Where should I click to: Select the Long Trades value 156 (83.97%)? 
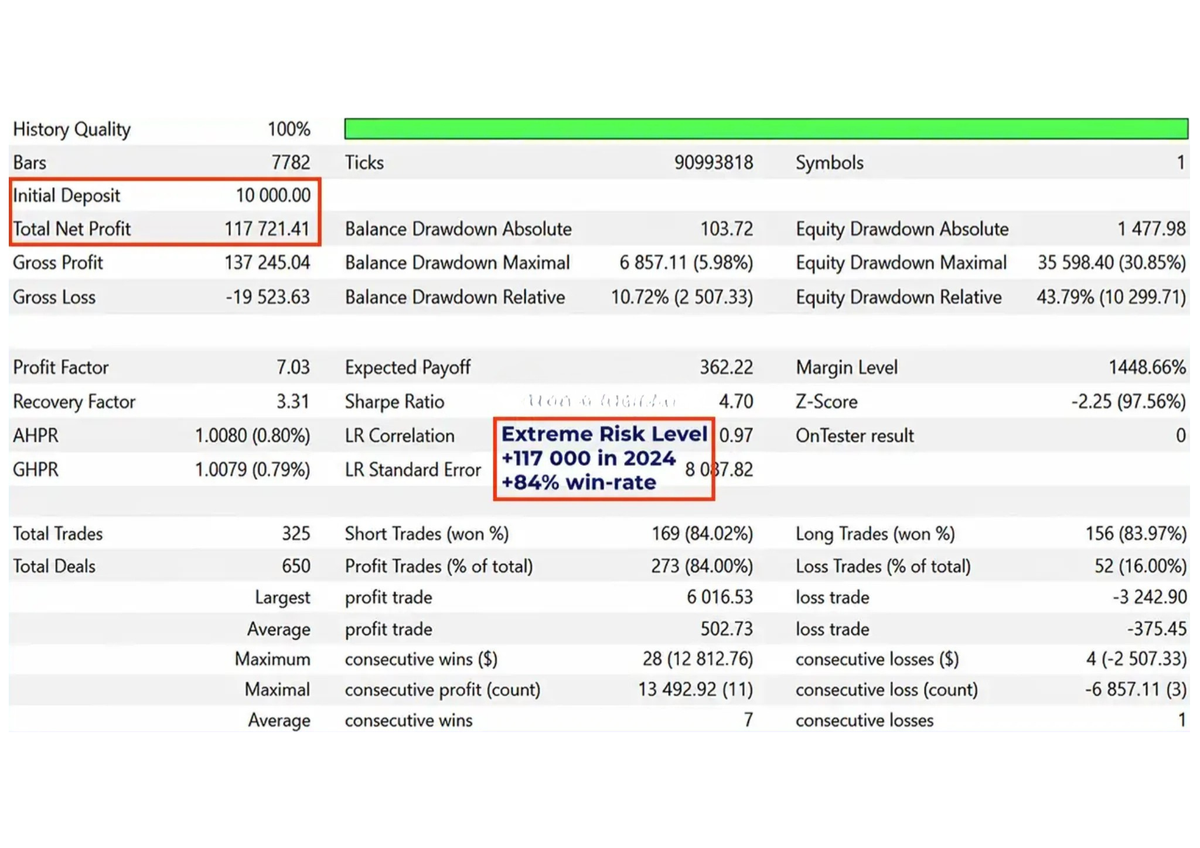tap(1136, 534)
